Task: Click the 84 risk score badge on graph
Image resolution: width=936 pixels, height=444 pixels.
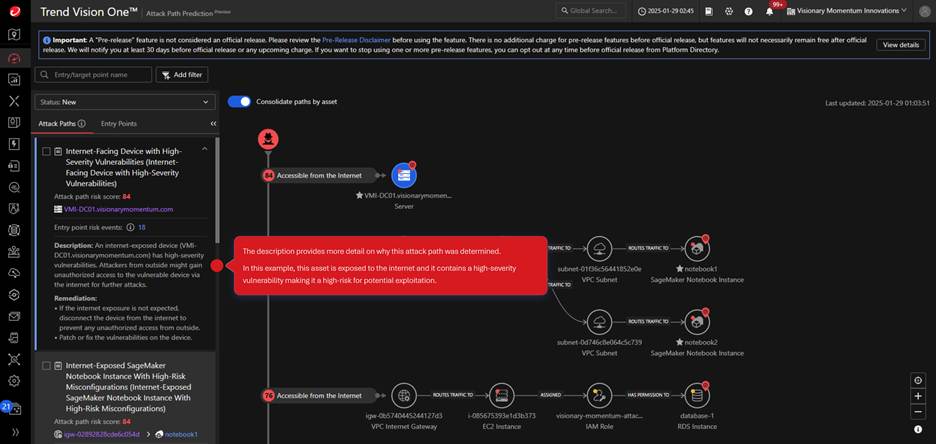Action: coord(269,175)
